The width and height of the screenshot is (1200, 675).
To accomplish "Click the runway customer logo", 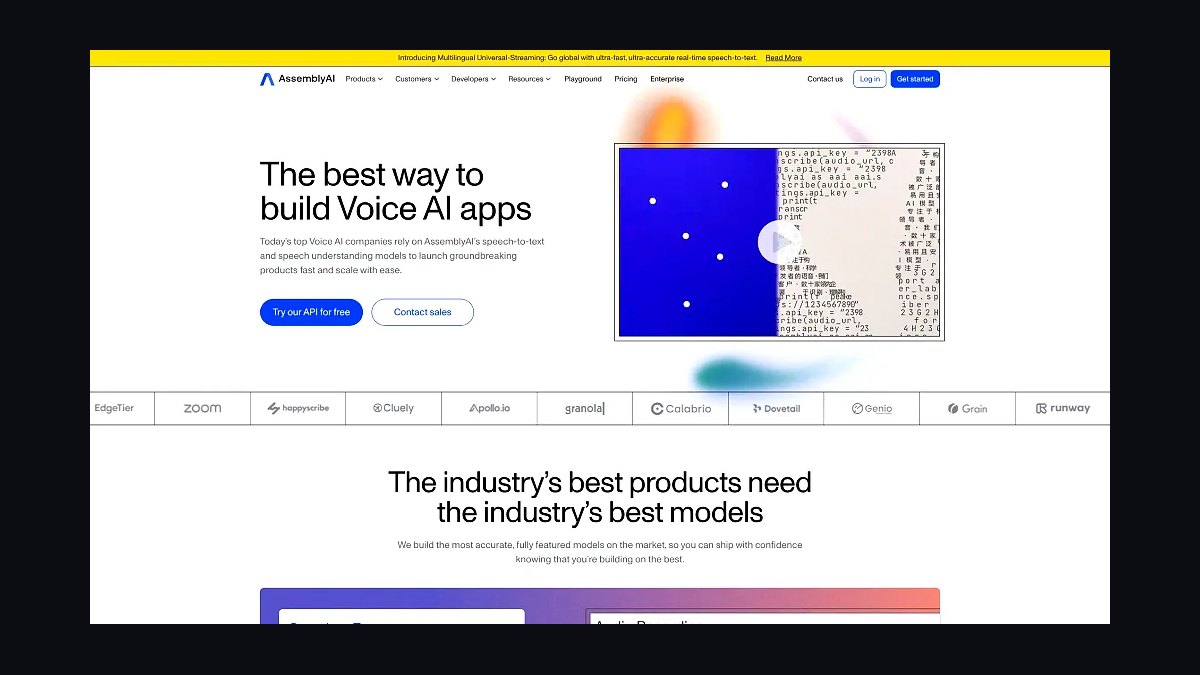I will [x=1063, y=408].
